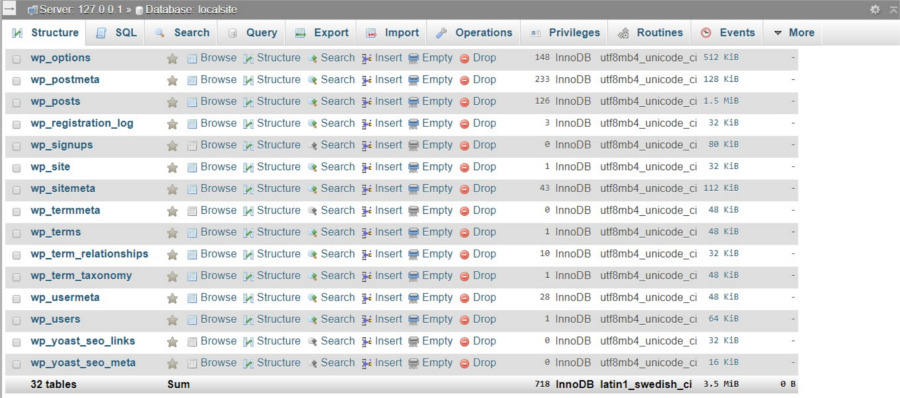900x398 pixels.
Task: Click the Insert icon for wp_site
Action: (367, 168)
